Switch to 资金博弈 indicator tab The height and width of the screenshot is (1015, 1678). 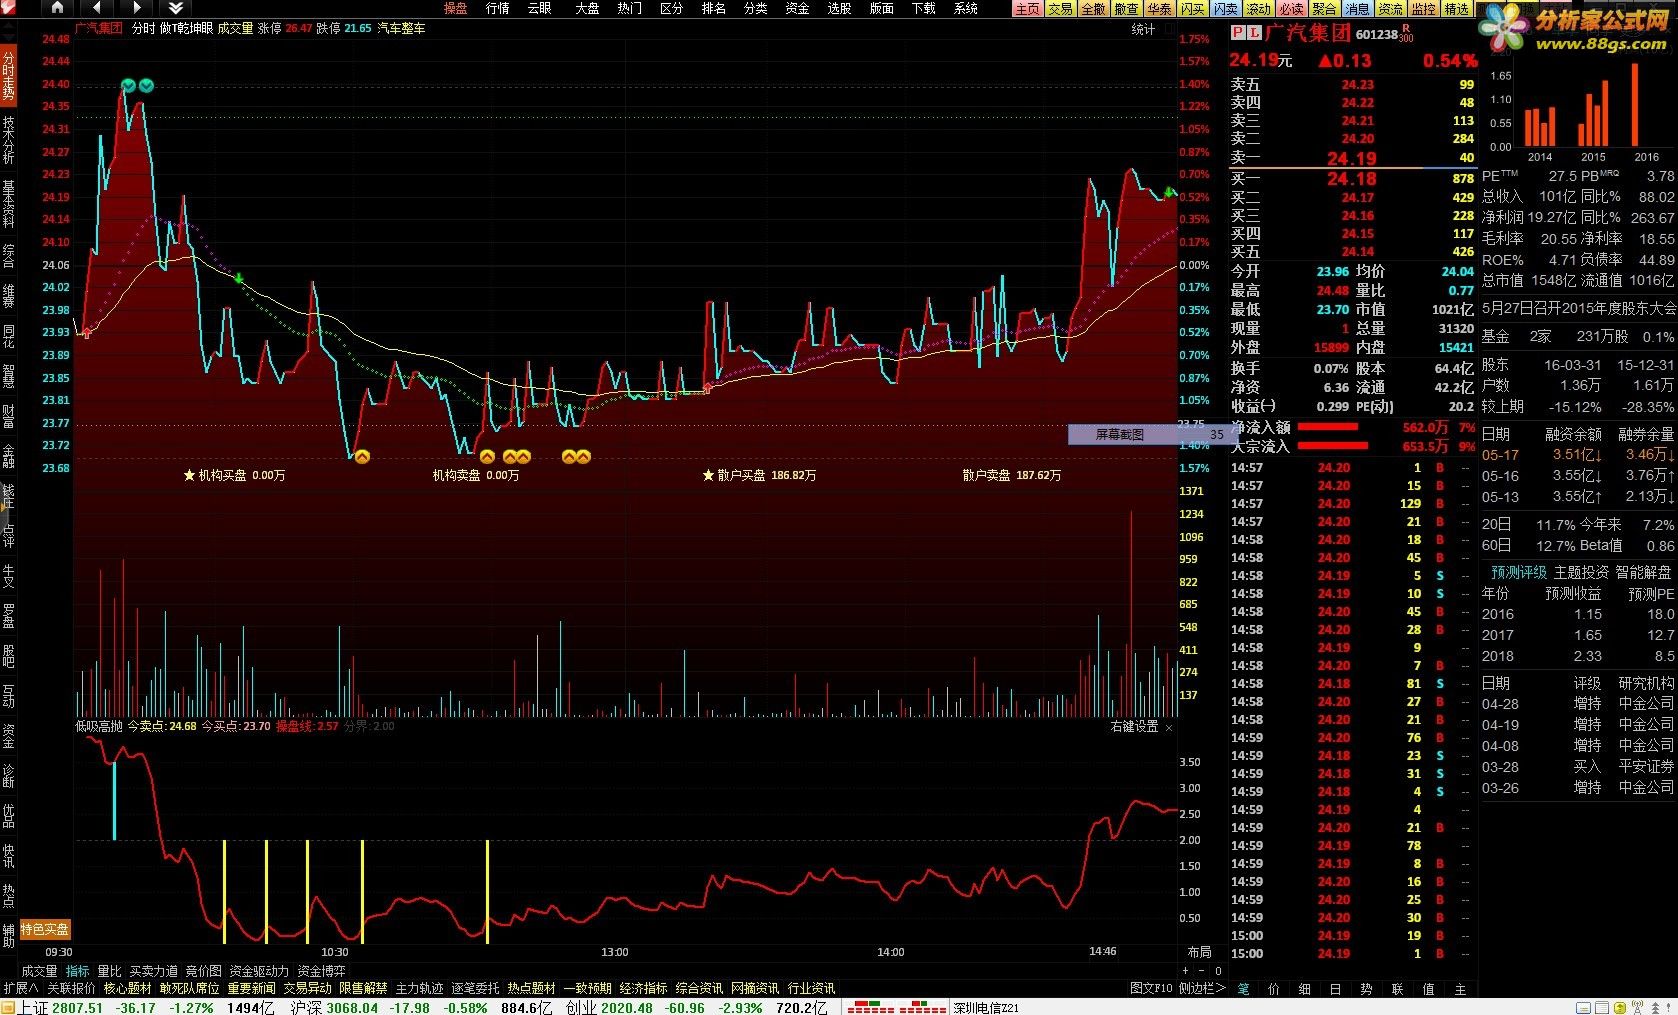point(321,971)
